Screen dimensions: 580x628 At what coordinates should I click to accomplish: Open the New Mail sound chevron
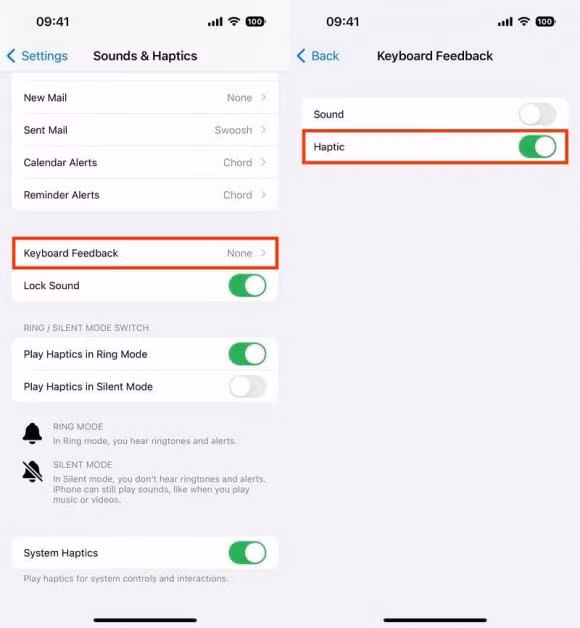(264, 97)
